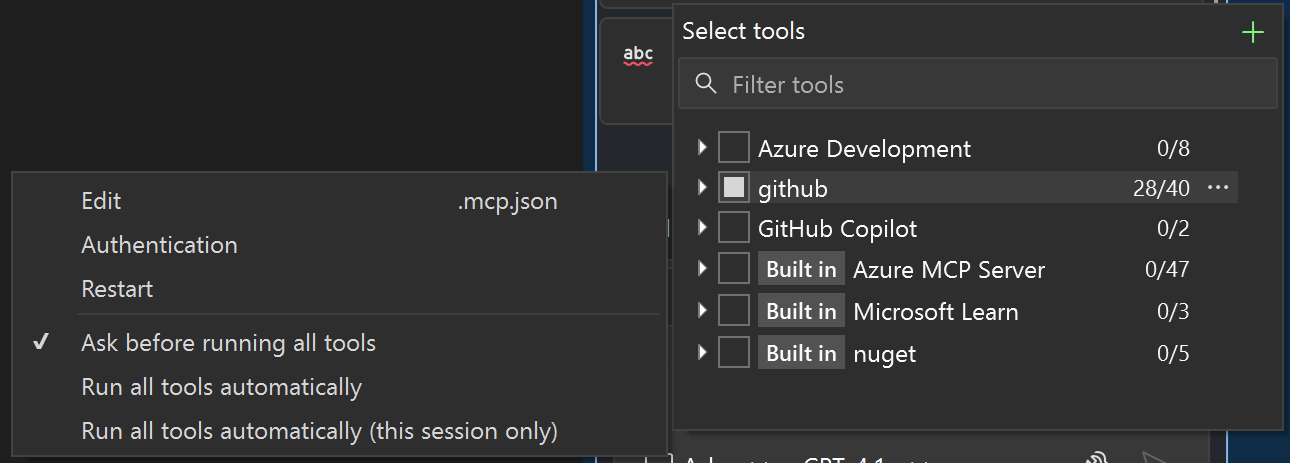Open the ellipsis options for github
Viewport: 1290px width, 463px height.
1217,188
